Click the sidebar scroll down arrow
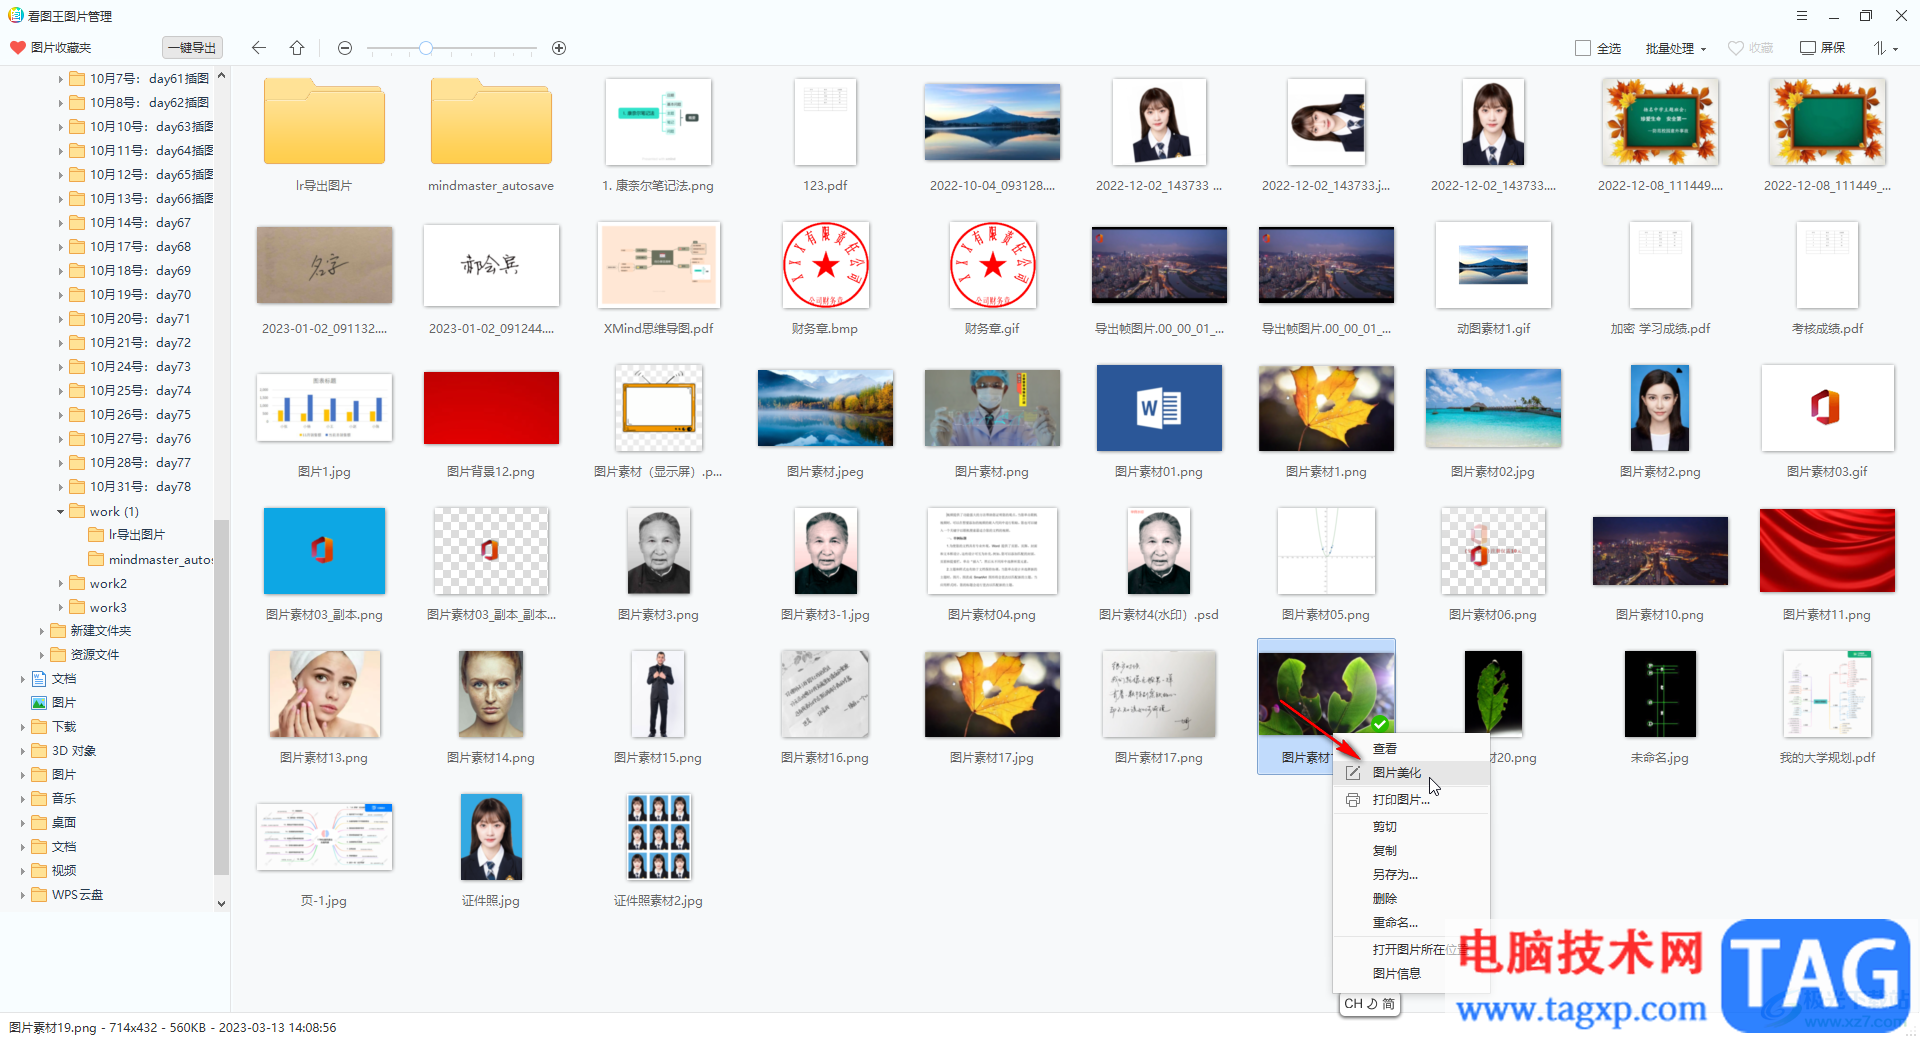 coord(221,903)
